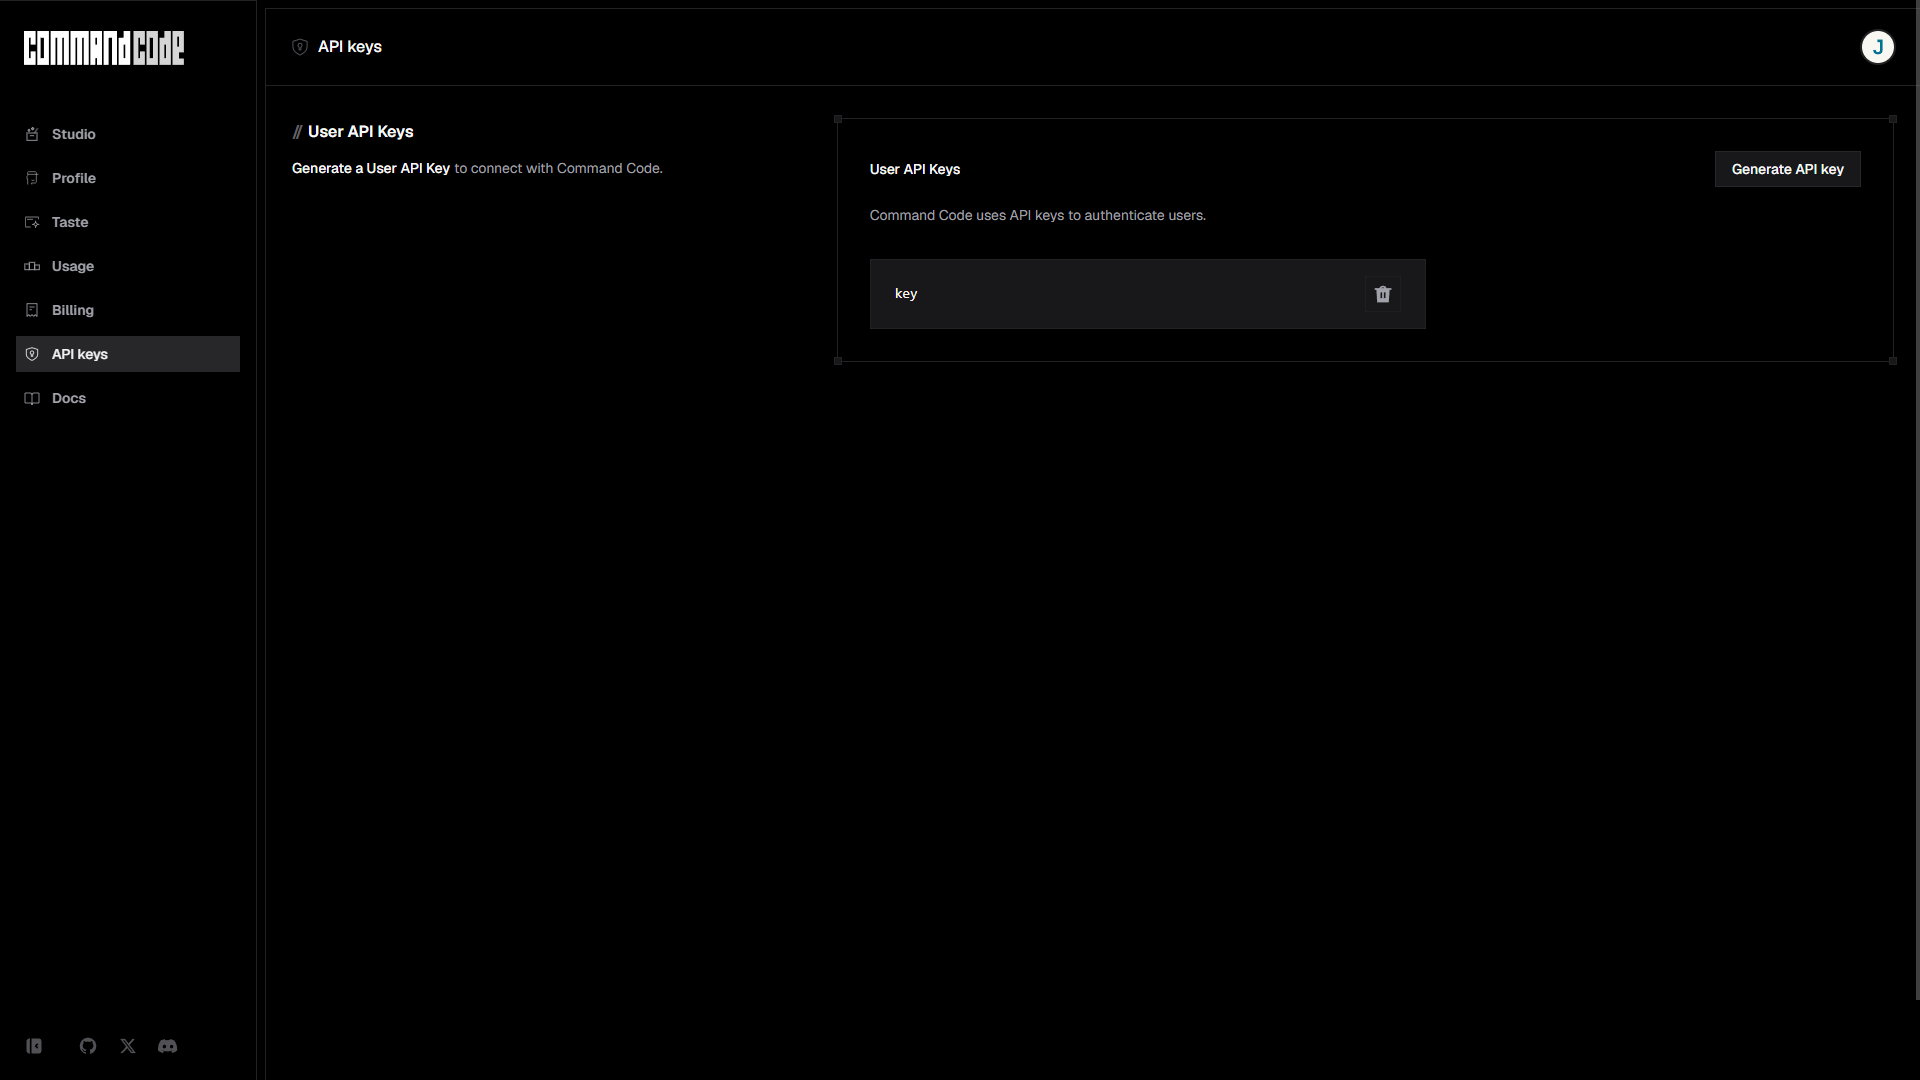The height and width of the screenshot is (1080, 1920).
Task: Open the Profile icon in sidebar
Action: click(32, 178)
